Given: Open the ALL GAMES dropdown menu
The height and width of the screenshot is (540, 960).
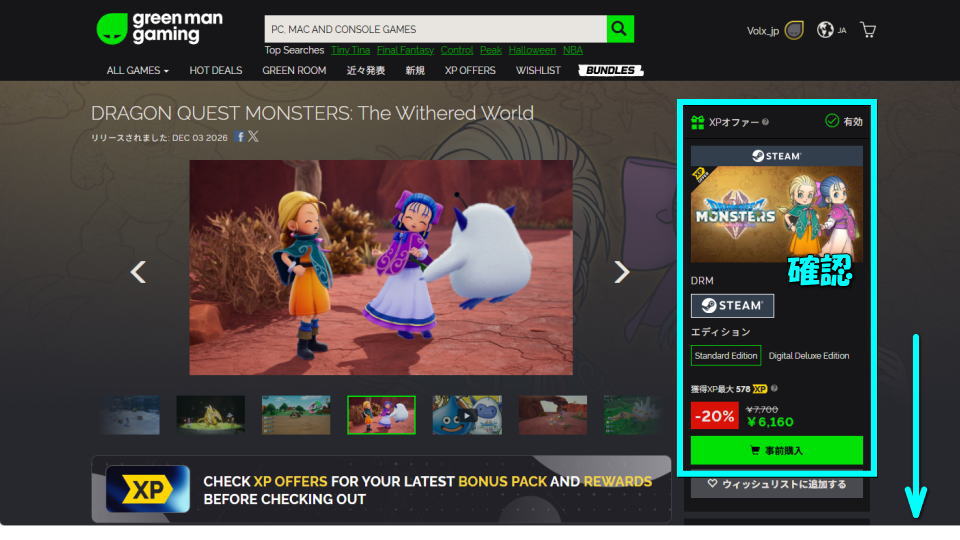Looking at the screenshot, I should click(137, 70).
